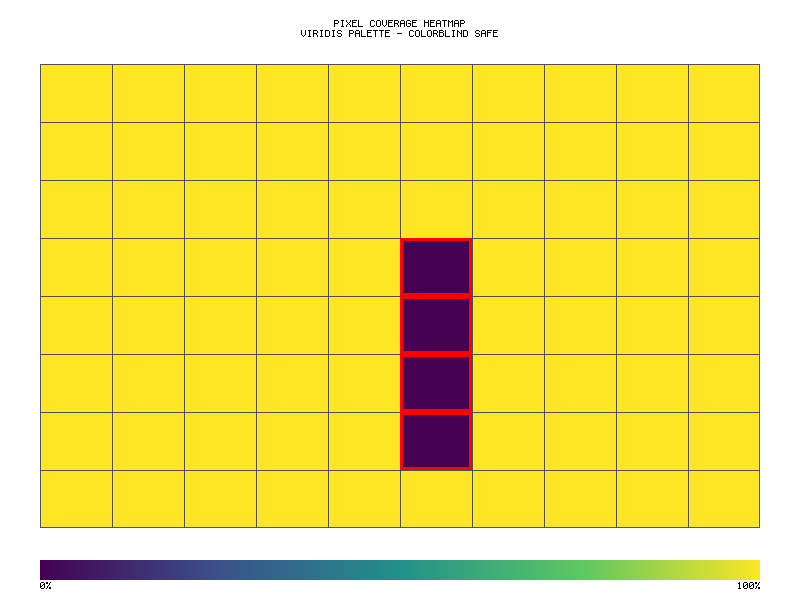Image resolution: width=800 pixels, height=600 pixels.
Task: Click the top-left yellow grid cell
Action: (76, 92)
